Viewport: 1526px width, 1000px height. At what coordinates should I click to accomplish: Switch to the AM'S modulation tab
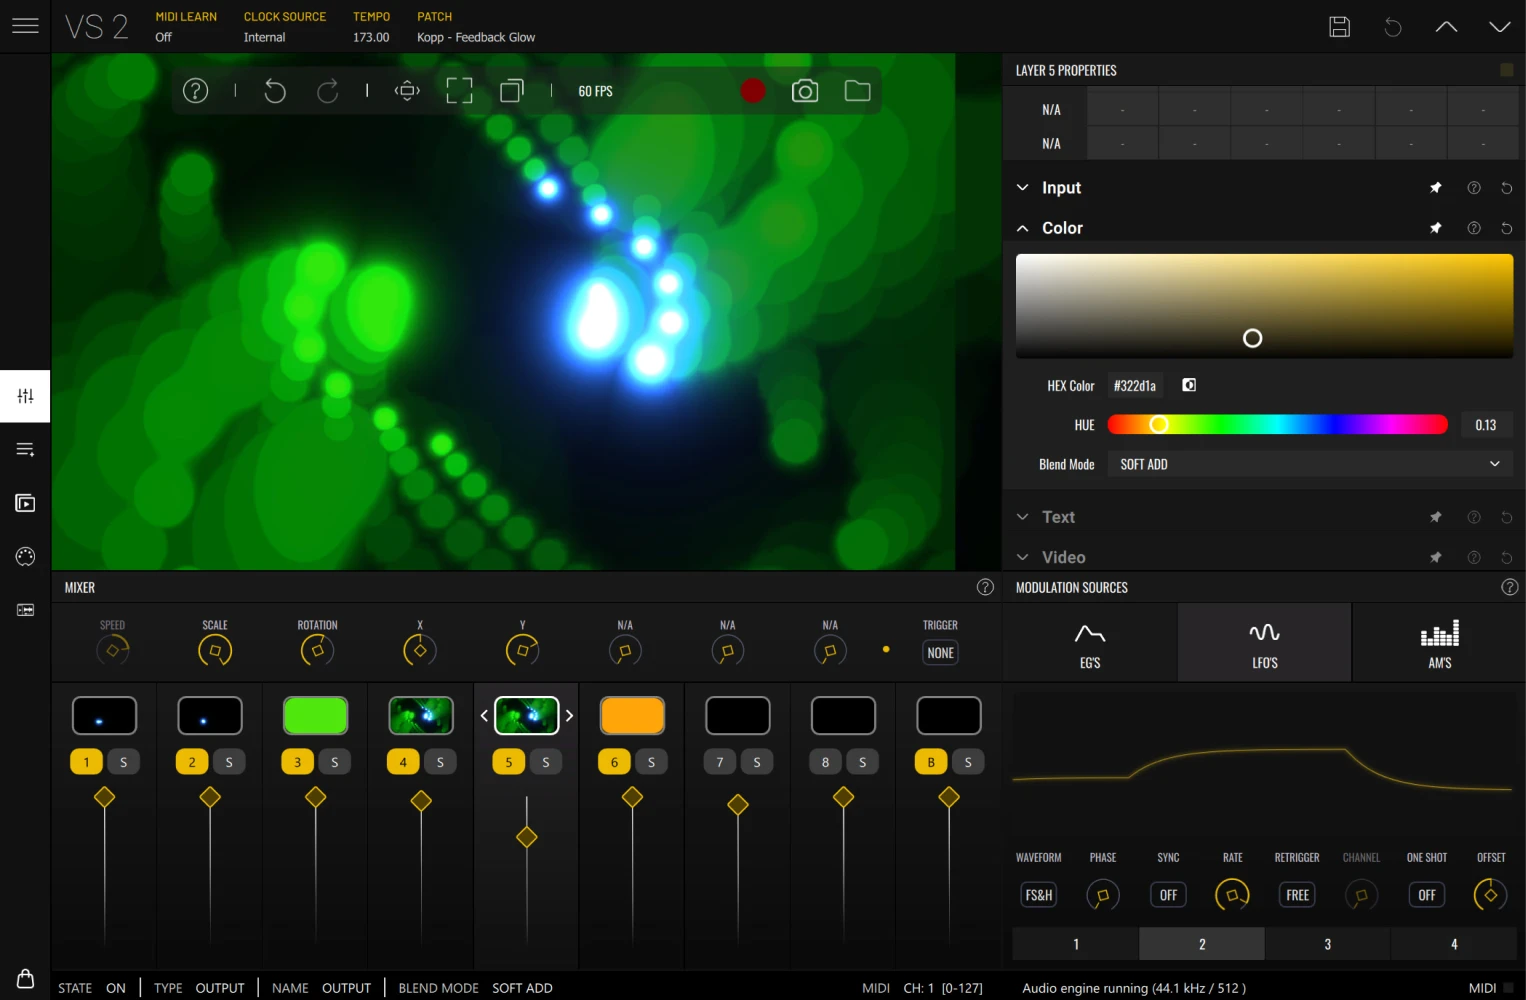tap(1439, 642)
